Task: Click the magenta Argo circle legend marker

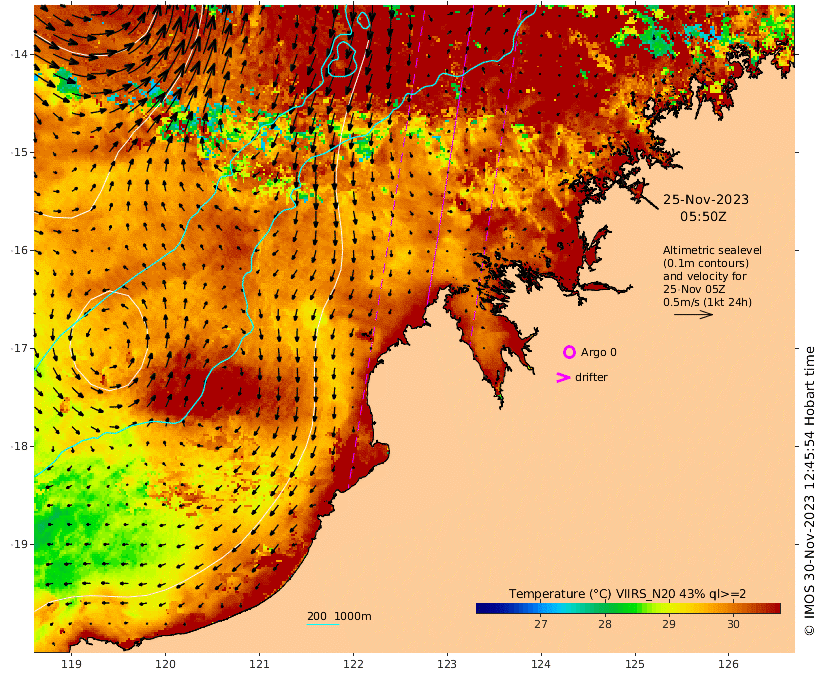Action: pyautogui.click(x=570, y=352)
